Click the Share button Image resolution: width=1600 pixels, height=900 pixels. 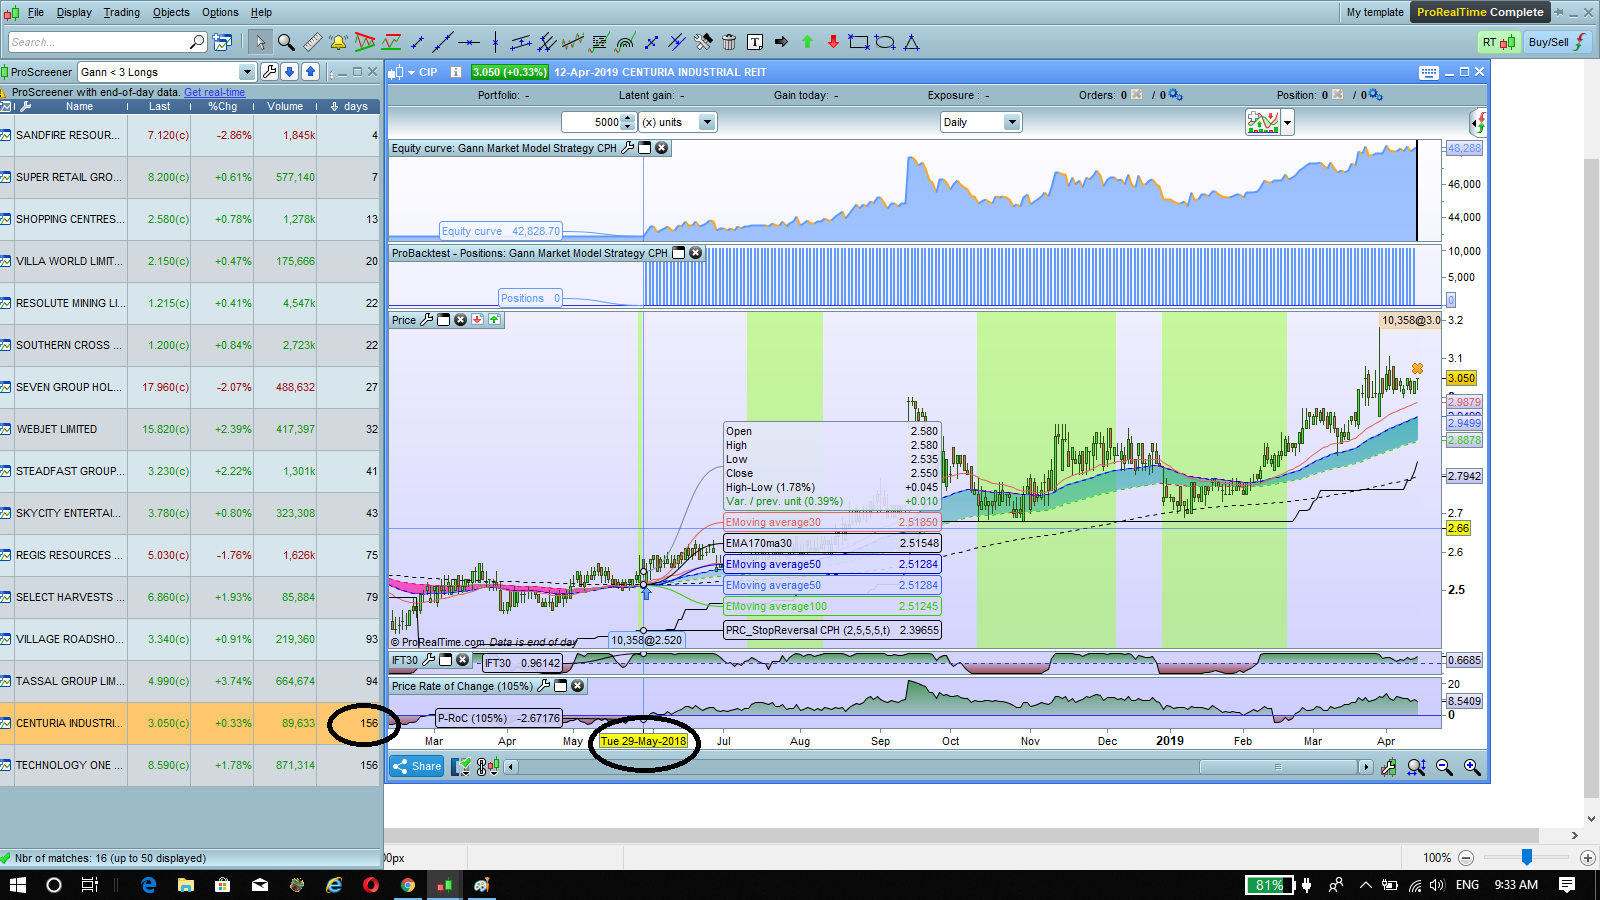(x=417, y=767)
